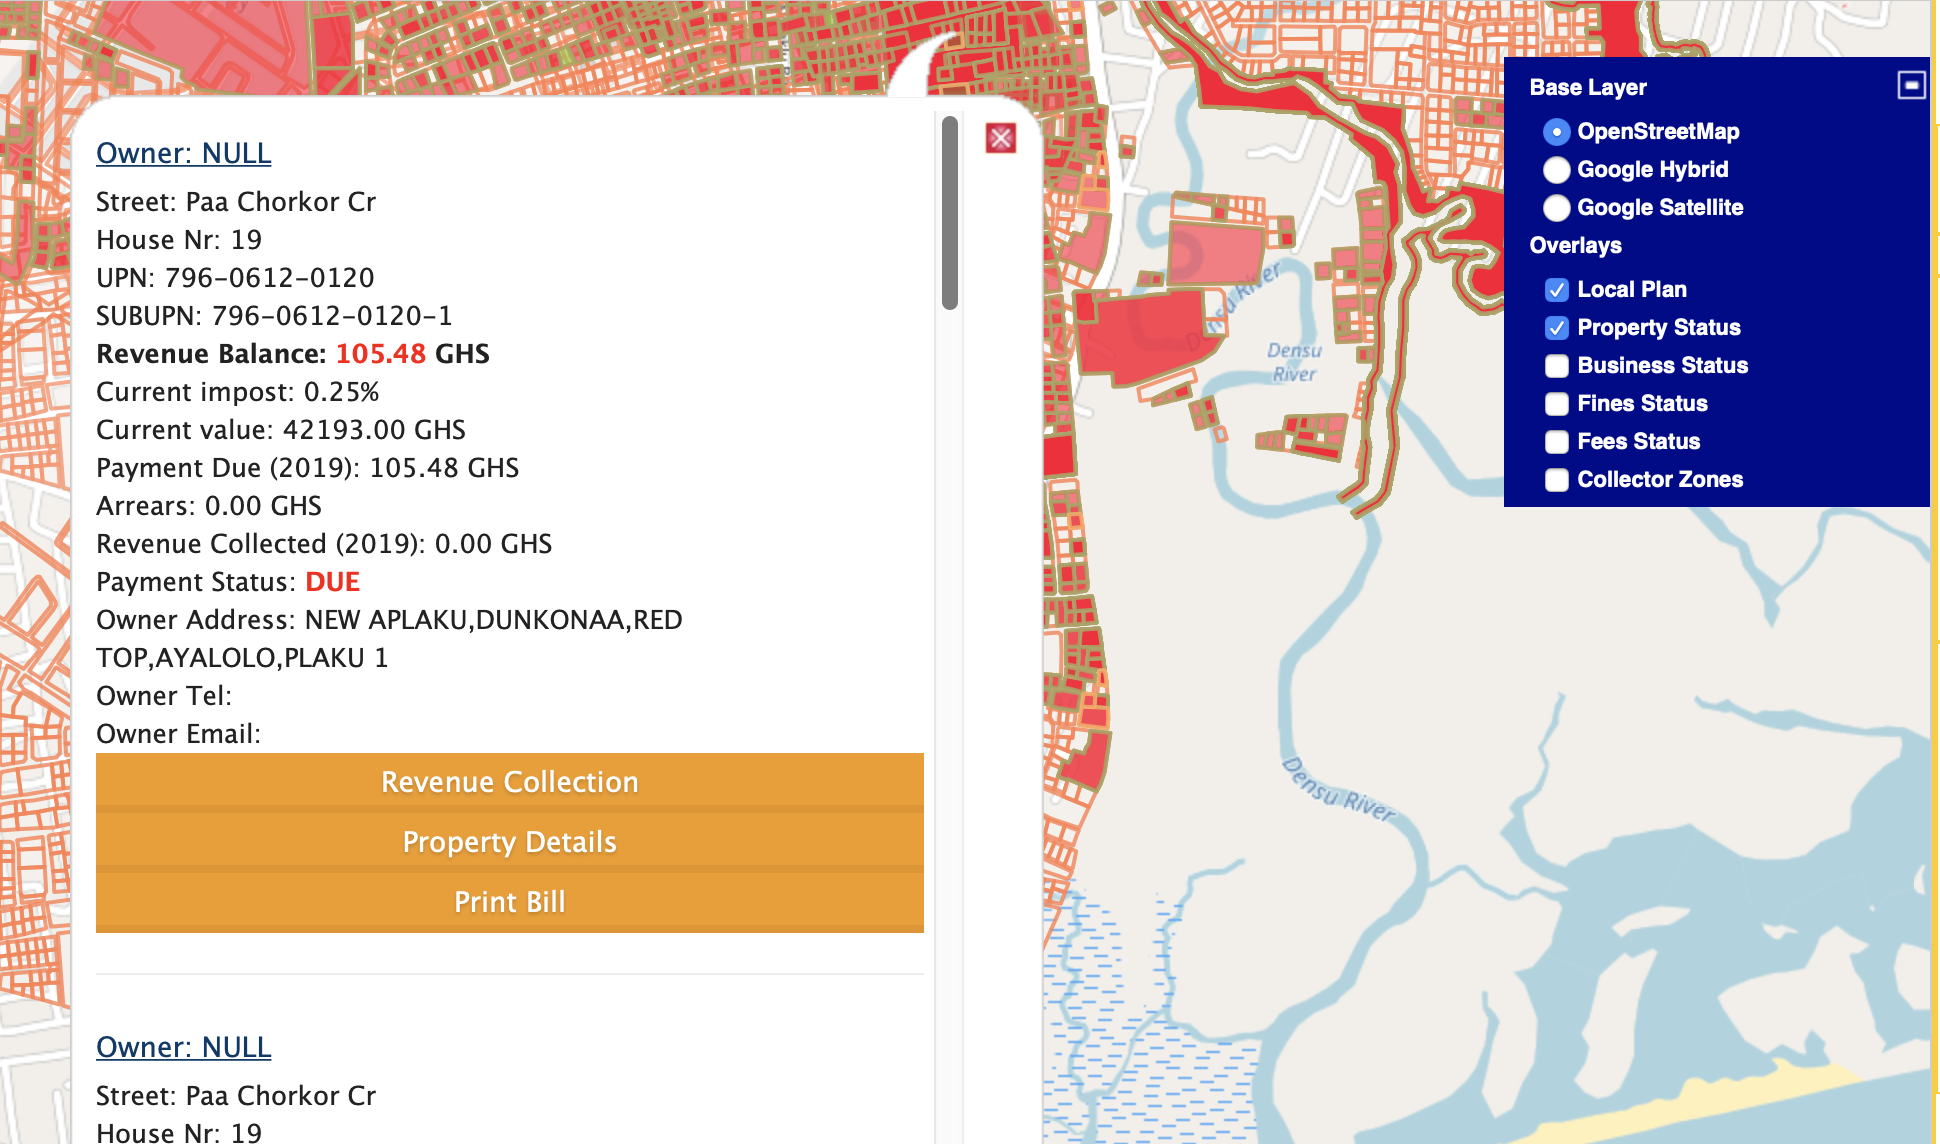The width and height of the screenshot is (1940, 1144).
Task: Open the second Owner: NULL link
Action: tap(183, 1047)
